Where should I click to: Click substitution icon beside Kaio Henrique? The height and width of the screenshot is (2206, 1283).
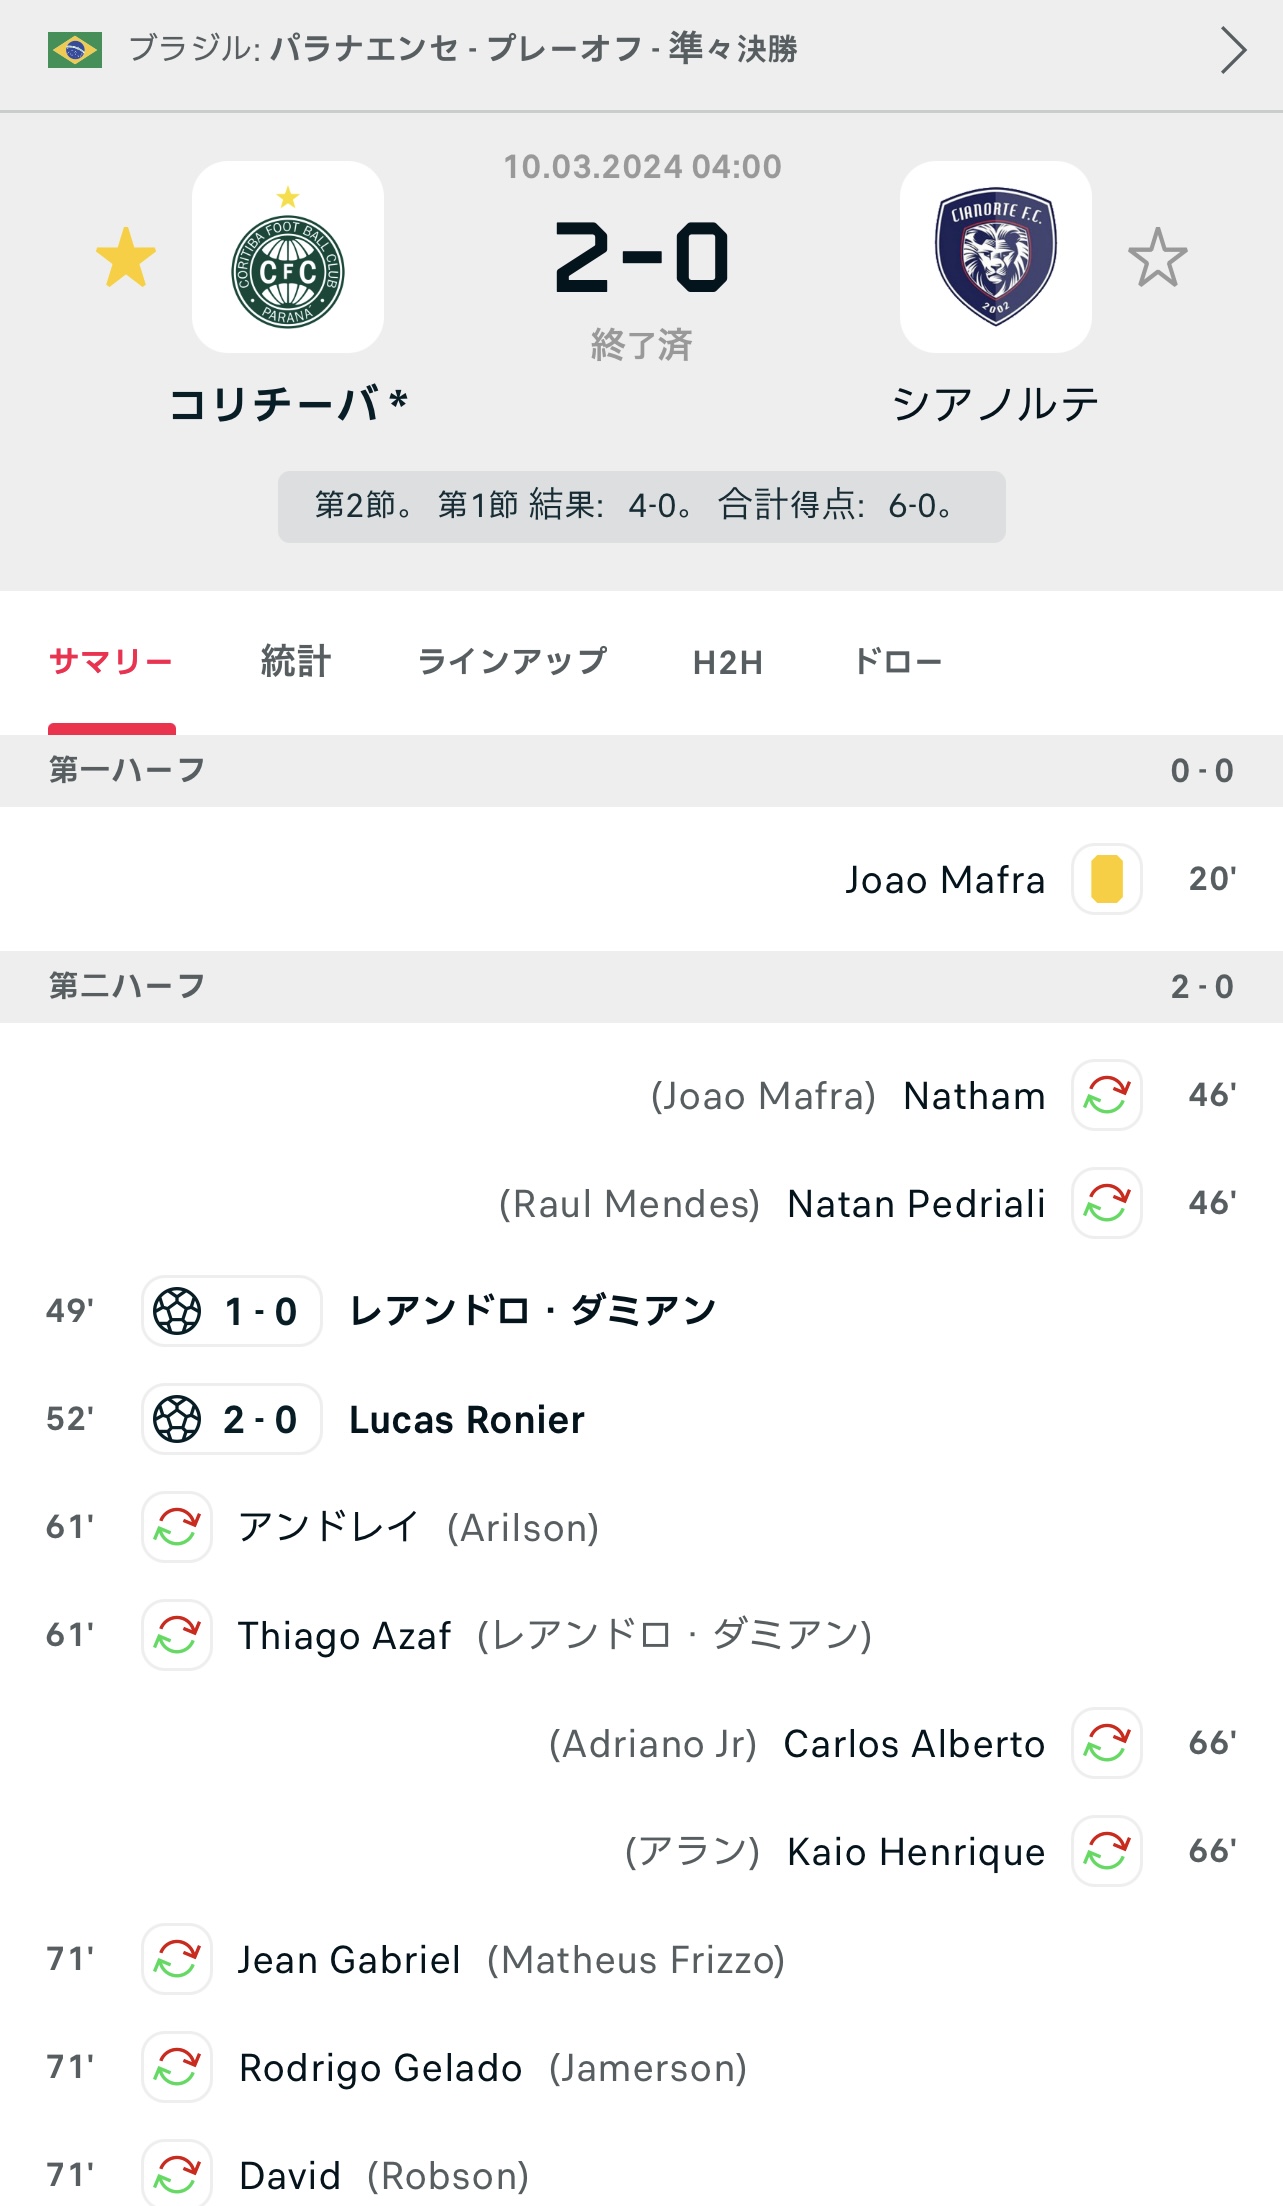click(1107, 1851)
